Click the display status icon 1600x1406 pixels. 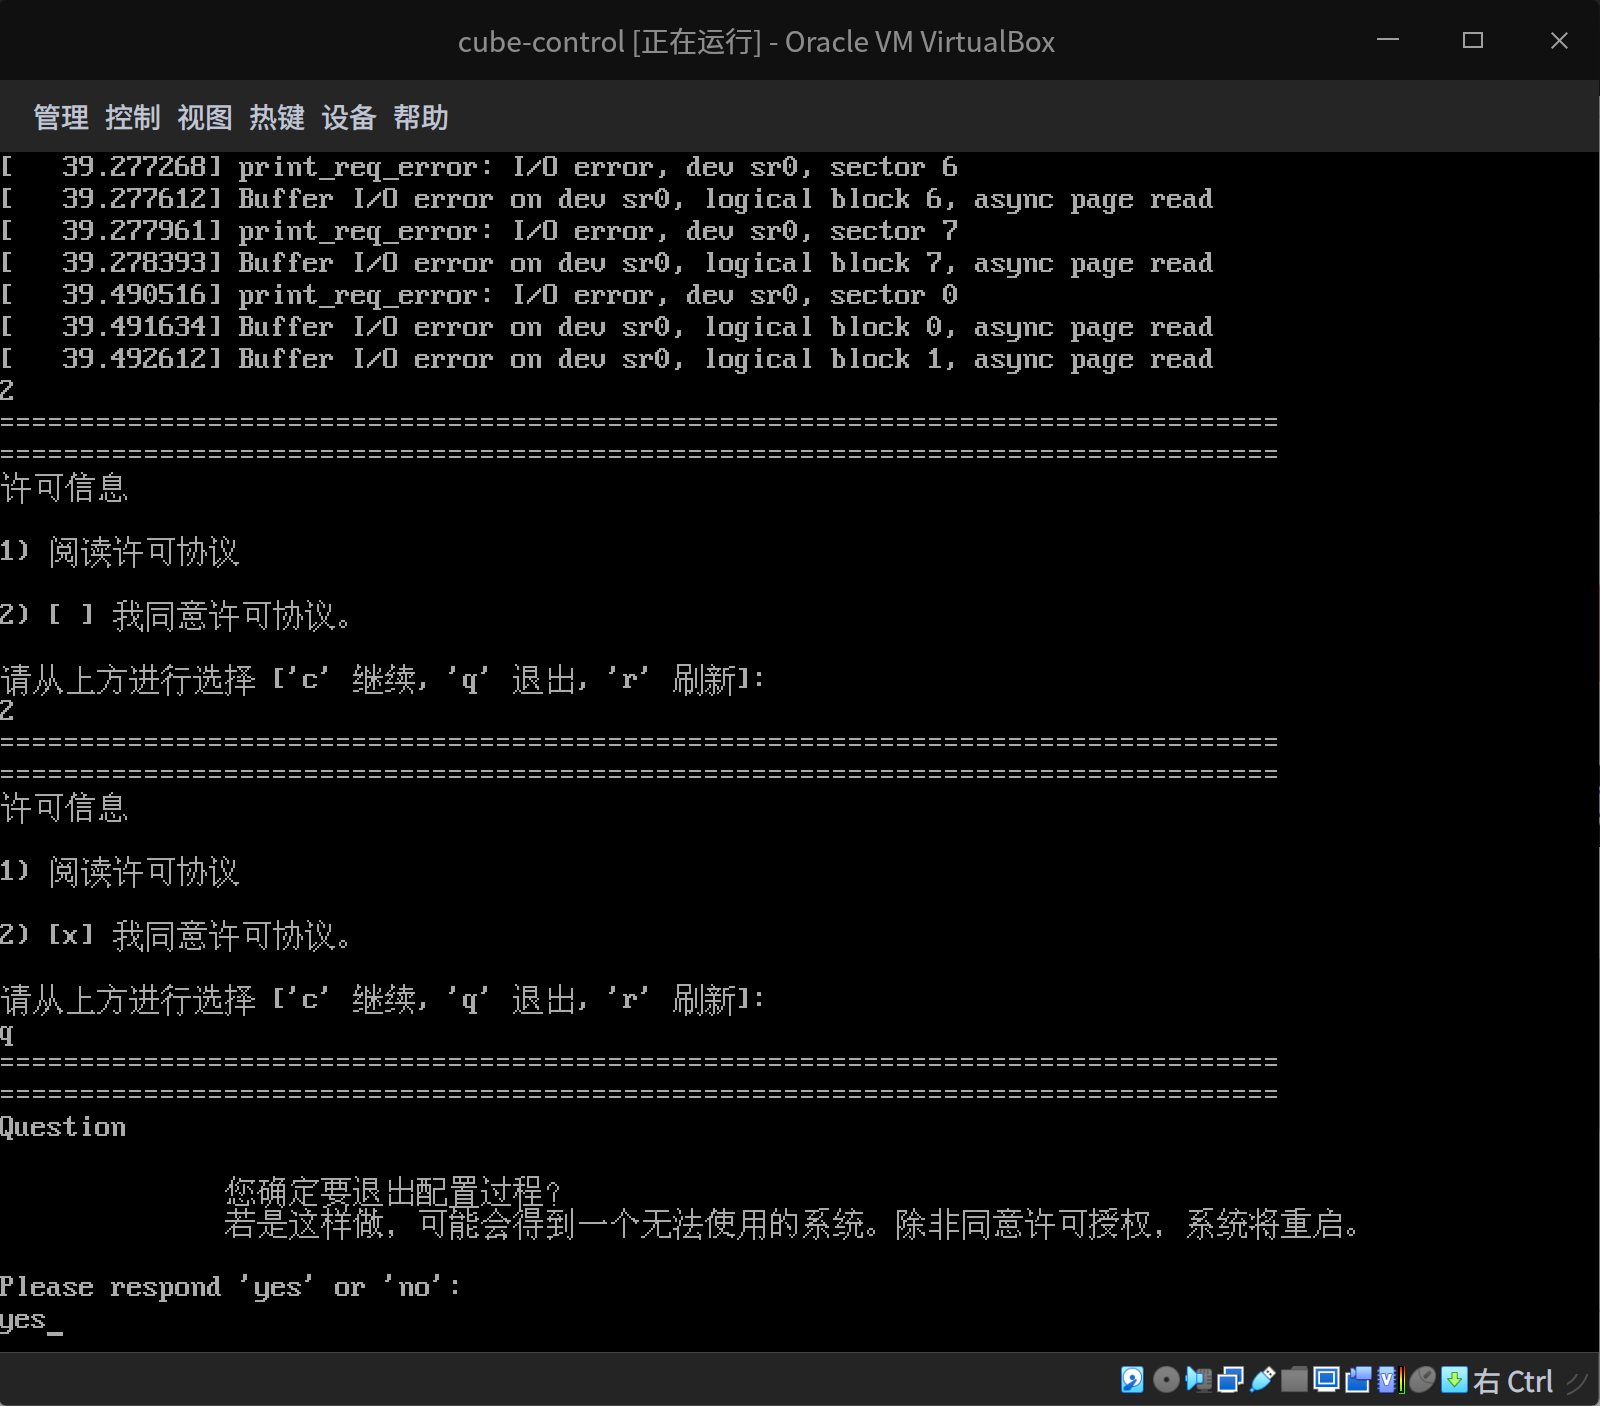pyautogui.click(x=1326, y=1381)
